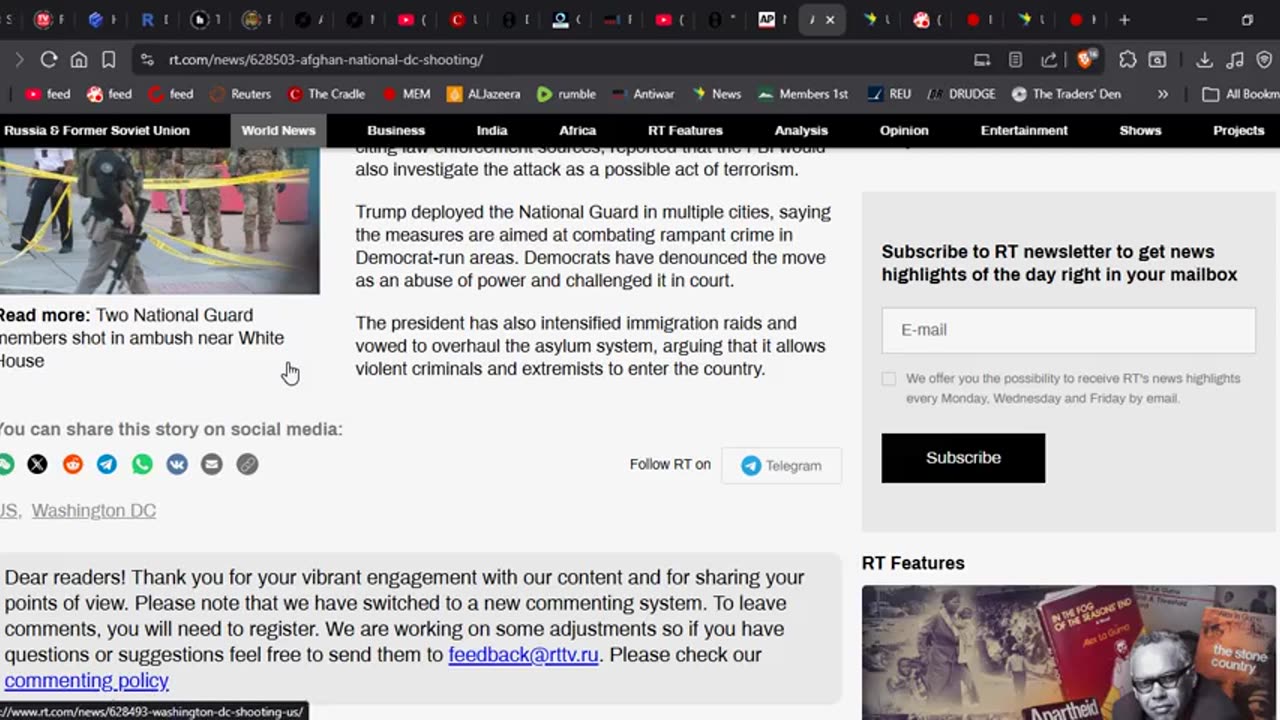
Task: Share story on Telegram icon
Action: click(107, 464)
